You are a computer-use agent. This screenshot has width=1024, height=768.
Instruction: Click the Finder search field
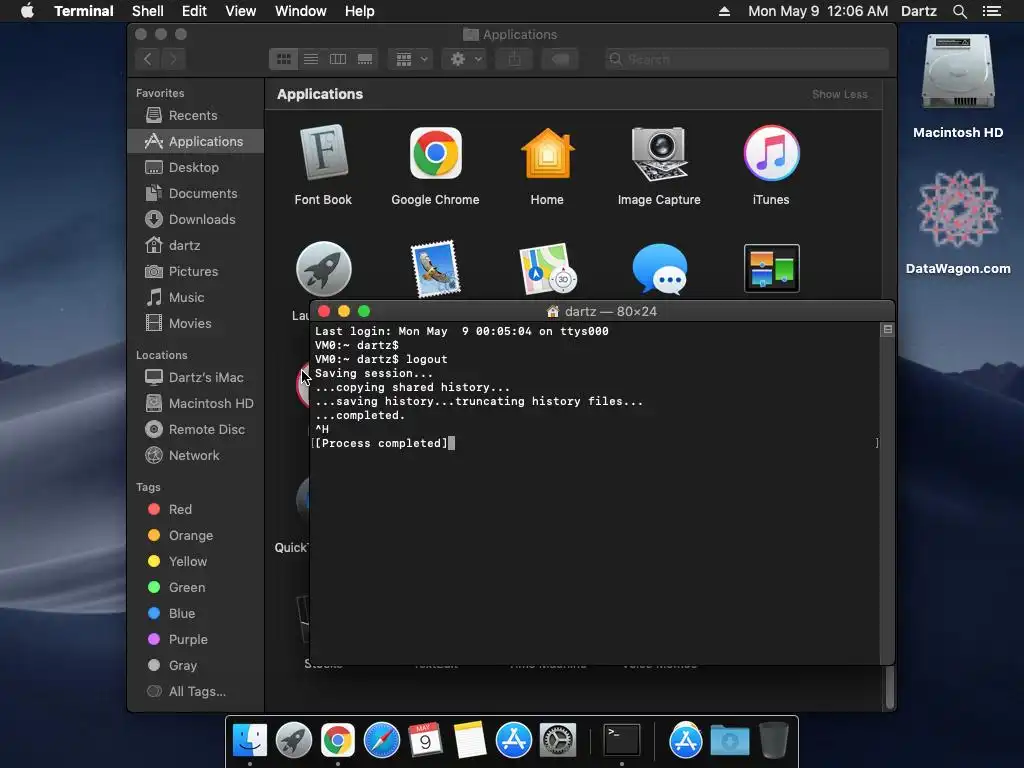point(746,59)
